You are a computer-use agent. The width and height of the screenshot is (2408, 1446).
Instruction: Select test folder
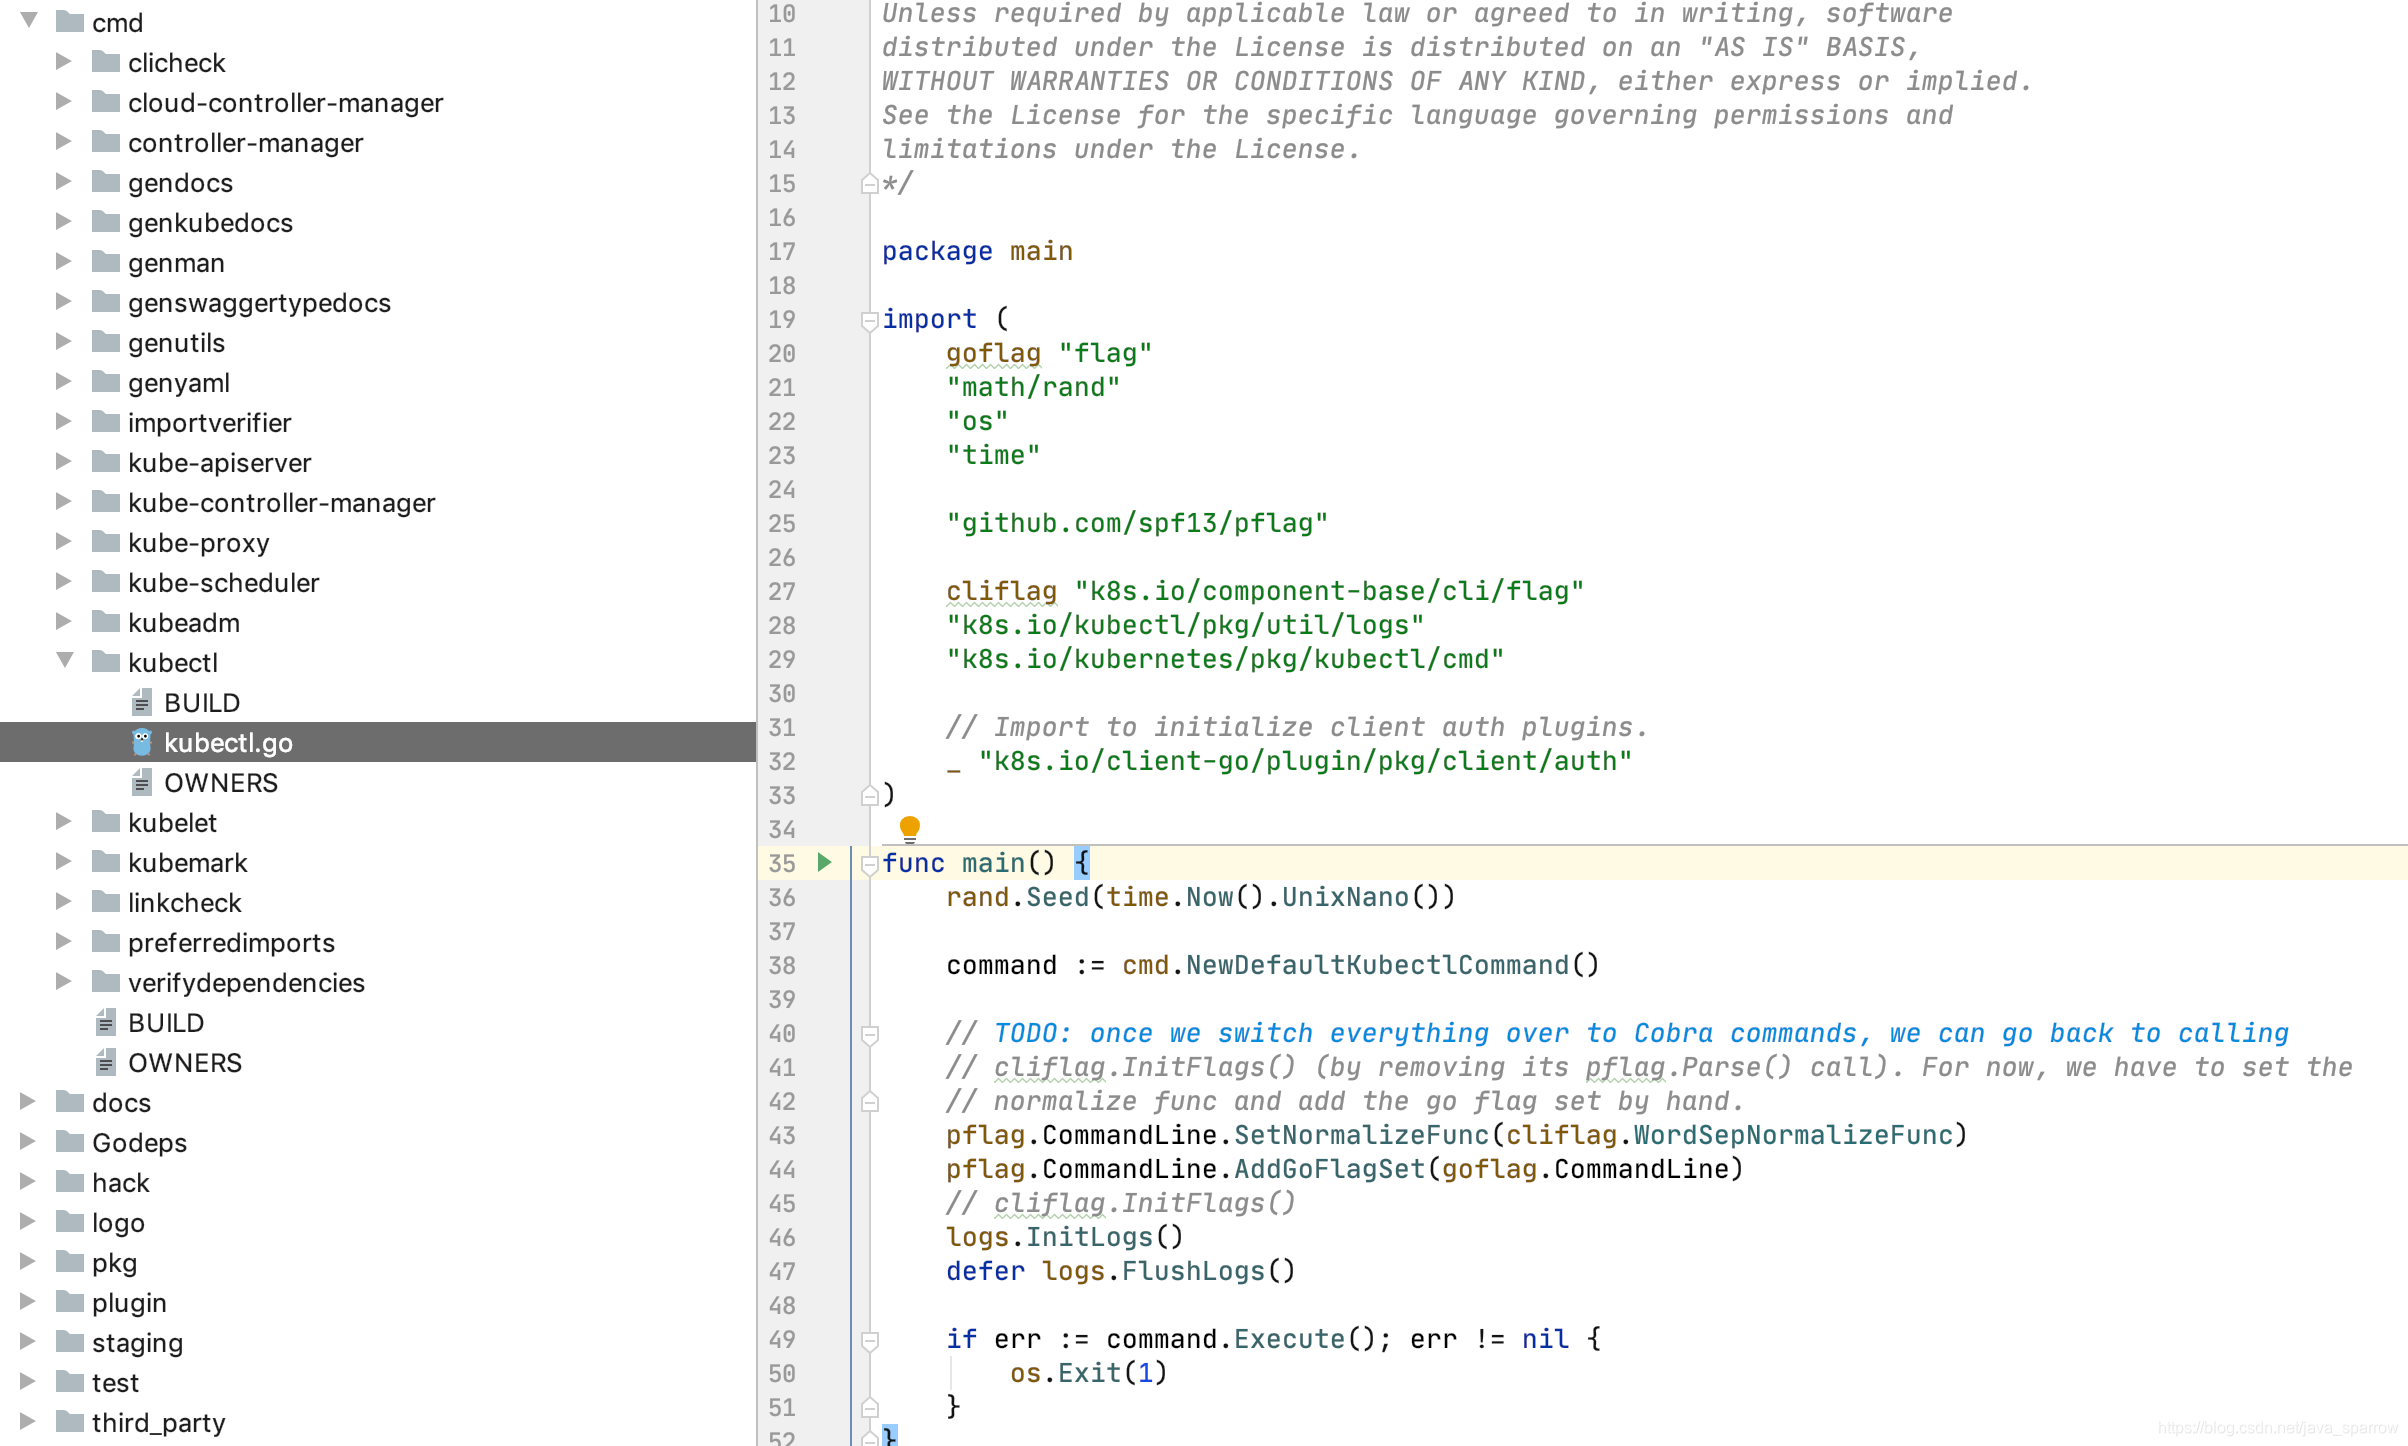pos(115,1383)
